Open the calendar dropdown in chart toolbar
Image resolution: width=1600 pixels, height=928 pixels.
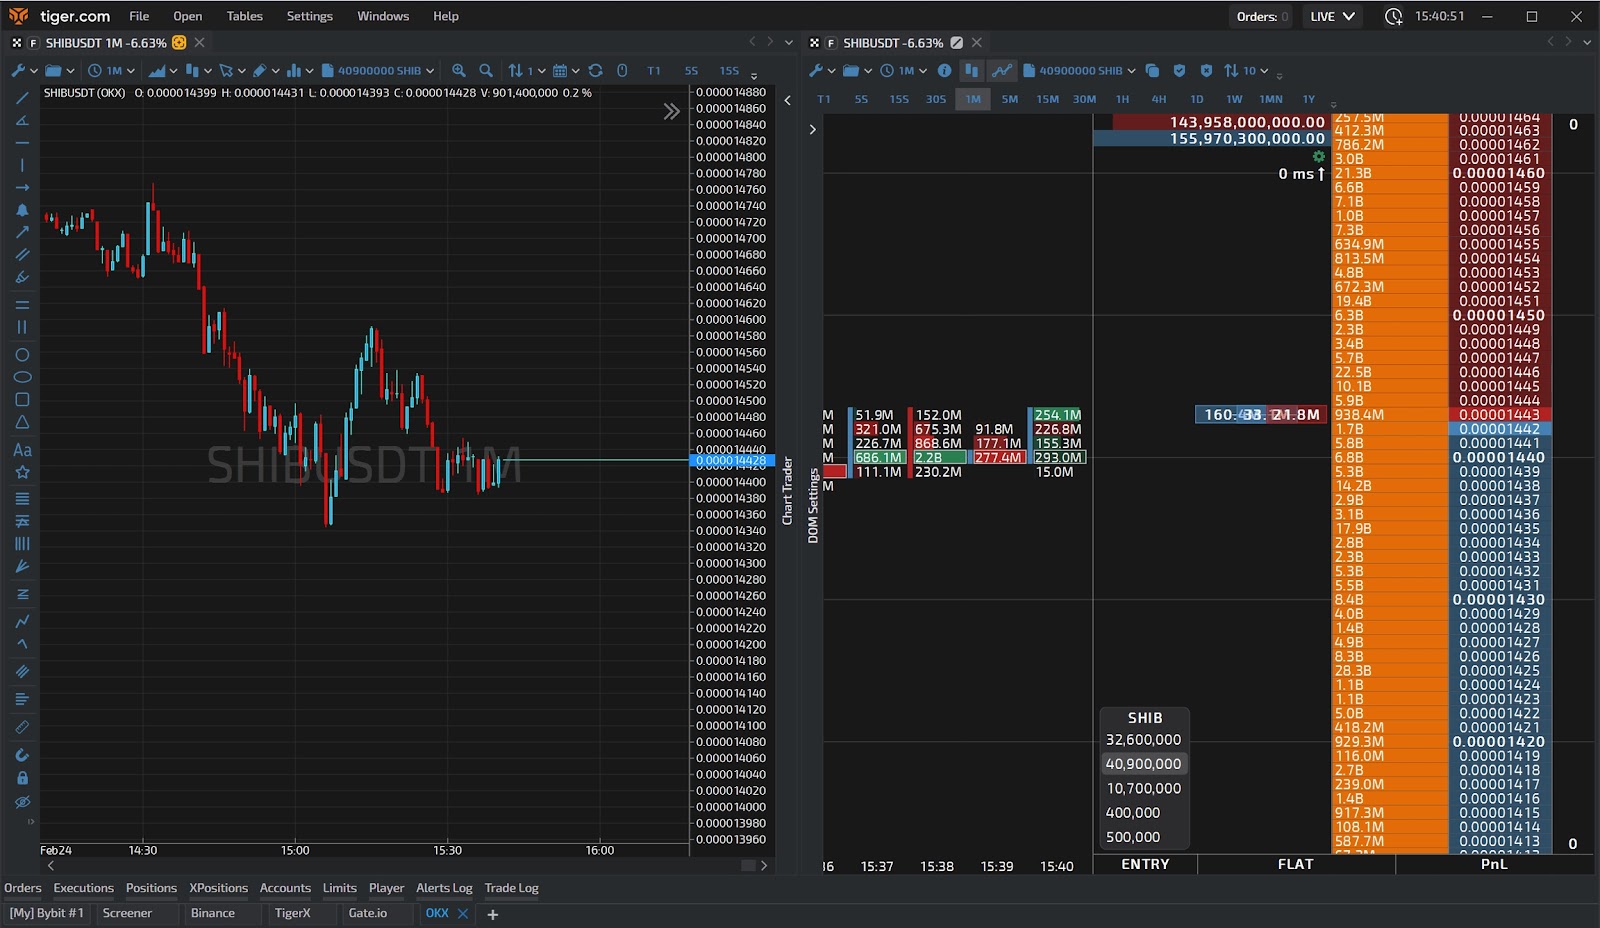pyautogui.click(x=566, y=71)
